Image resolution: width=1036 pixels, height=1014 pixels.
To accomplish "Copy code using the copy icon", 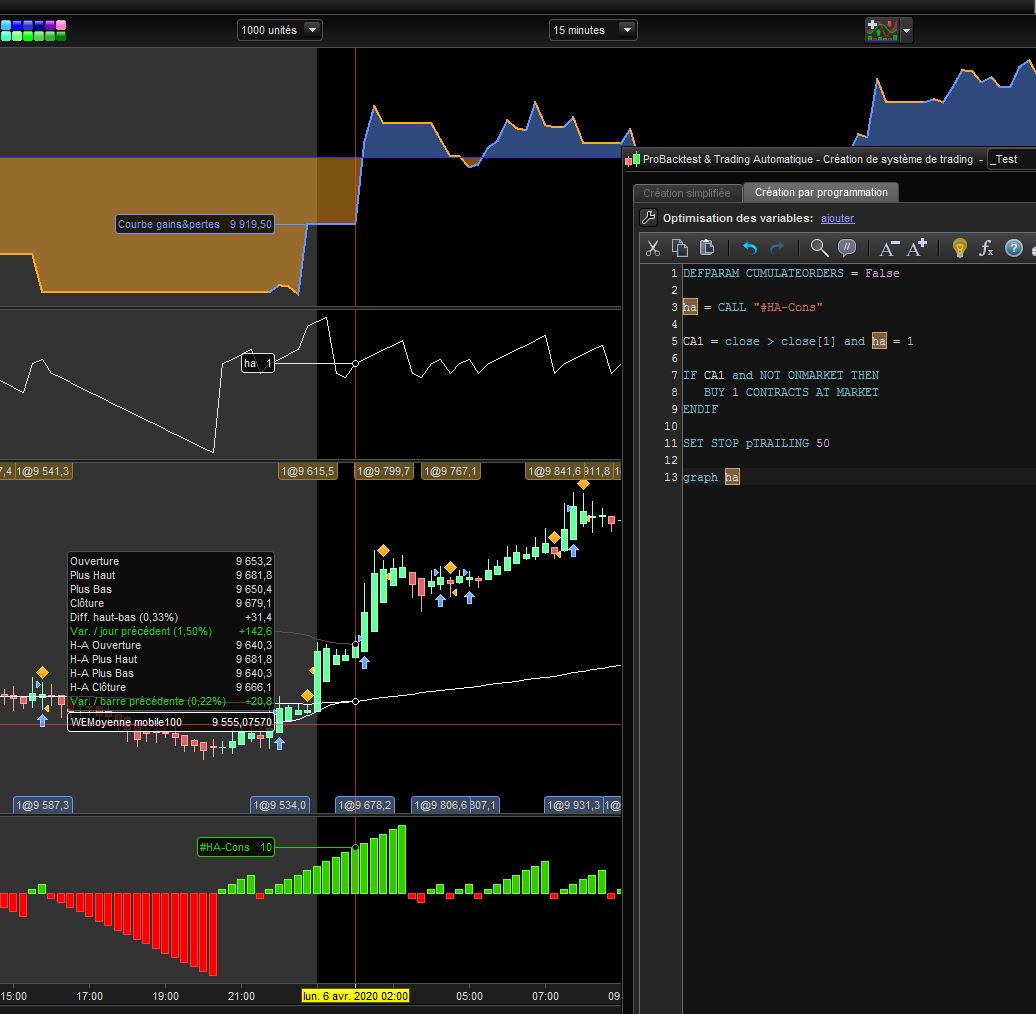I will pyautogui.click(x=679, y=248).
